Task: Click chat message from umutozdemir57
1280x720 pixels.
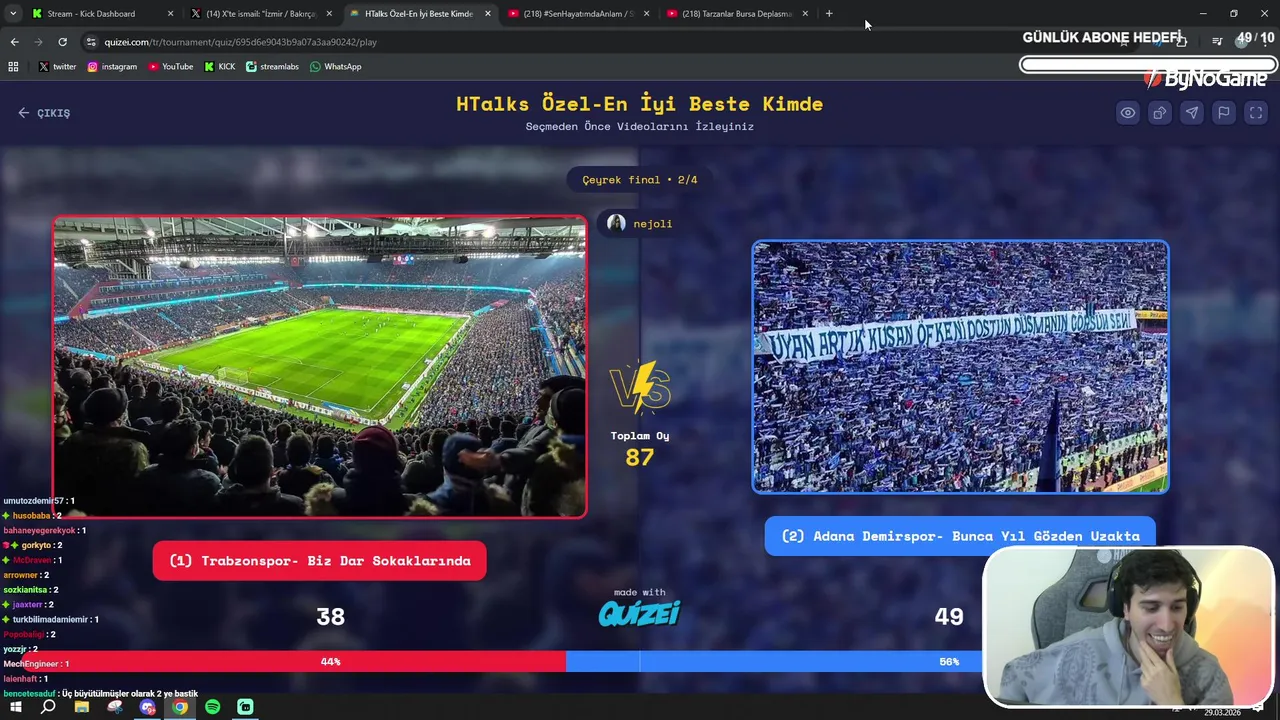Action: [x=39, y=501]
